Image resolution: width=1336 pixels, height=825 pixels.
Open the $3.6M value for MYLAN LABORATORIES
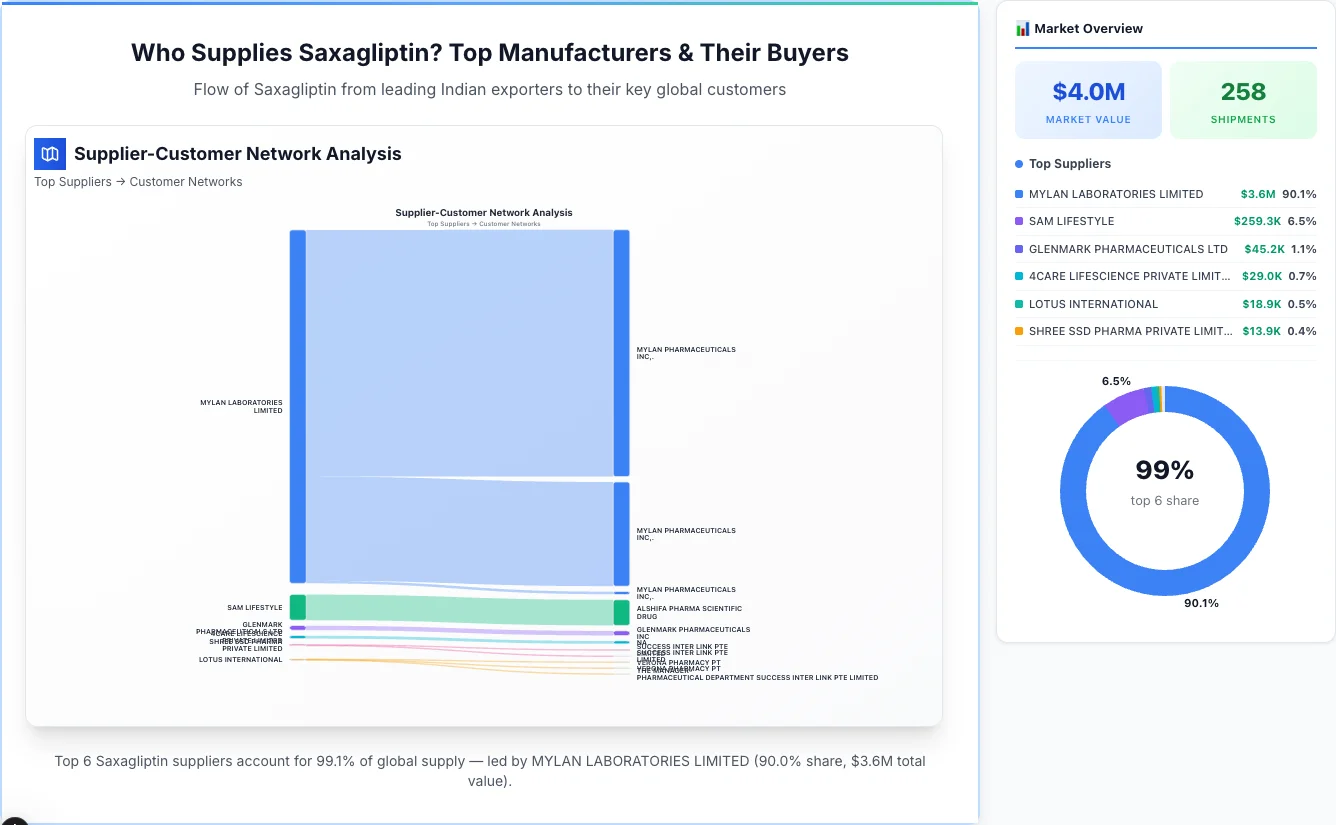coord(1257,194)
